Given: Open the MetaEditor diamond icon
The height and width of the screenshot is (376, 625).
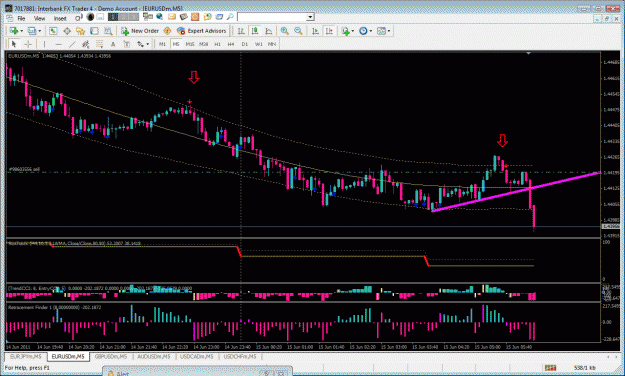Looking at the screenshot, I should [167, 31].
